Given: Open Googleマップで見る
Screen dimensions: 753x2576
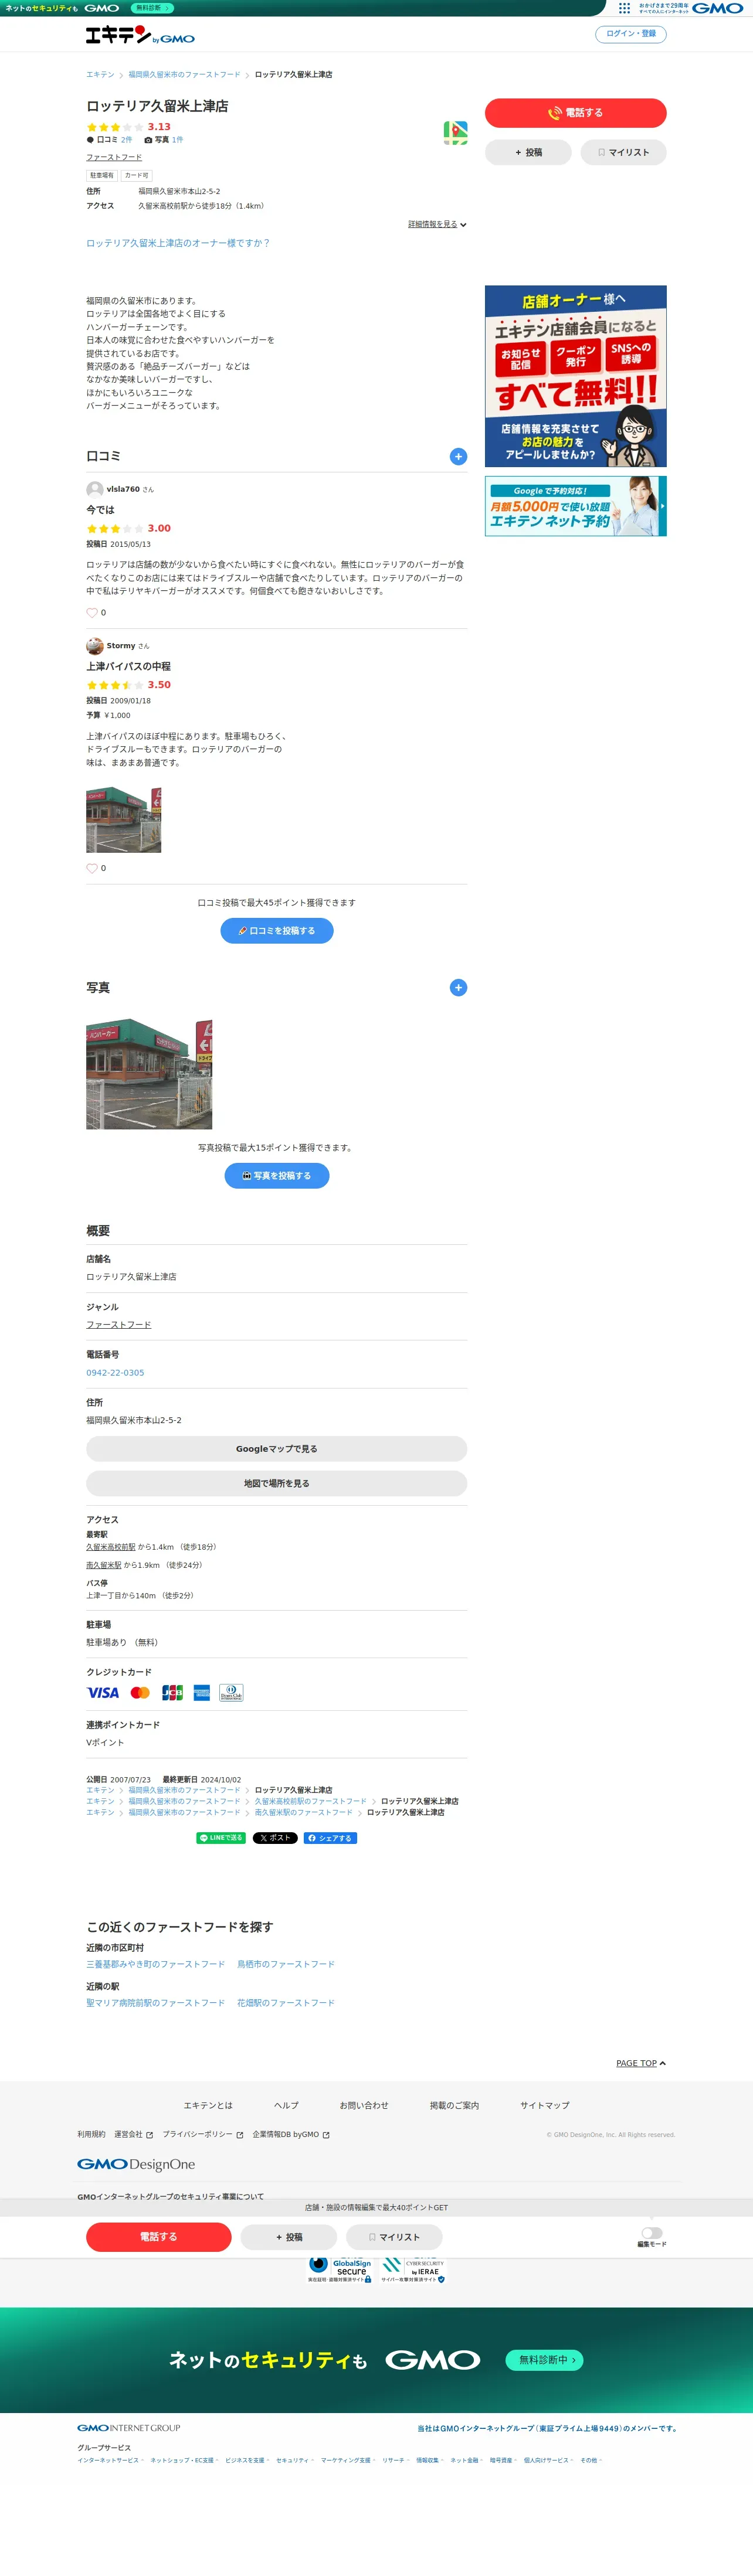Looking at the screenshot, I should click(x=276, y=1449).
